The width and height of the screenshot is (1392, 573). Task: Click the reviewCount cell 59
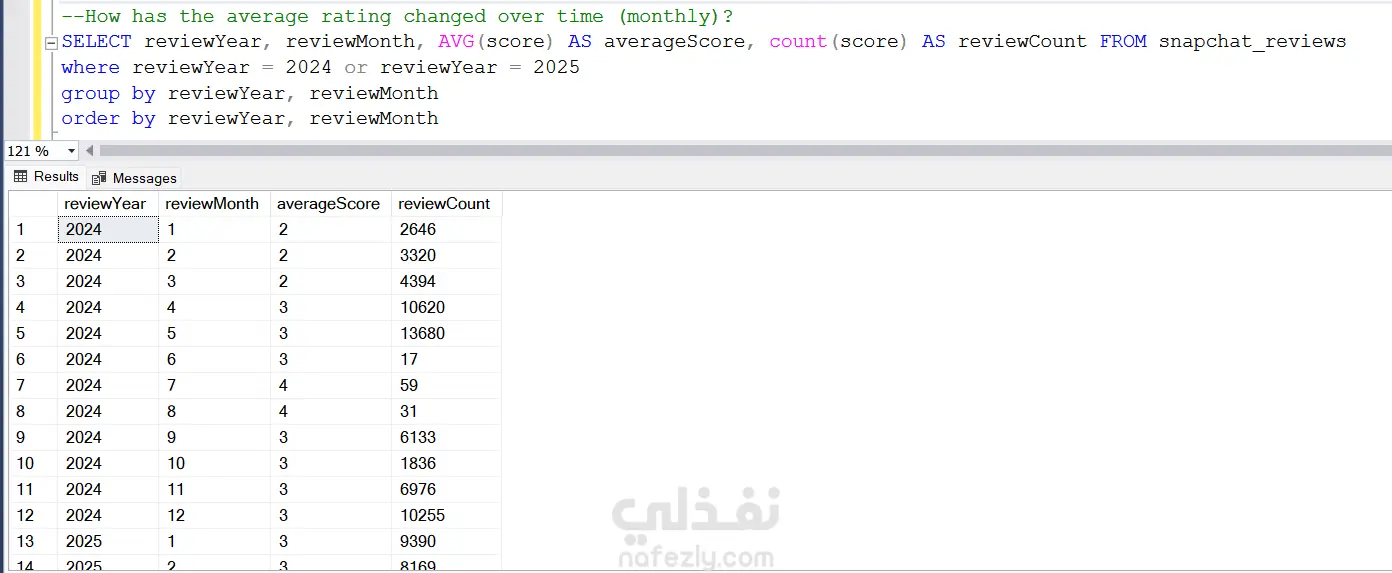click(446, 386)
